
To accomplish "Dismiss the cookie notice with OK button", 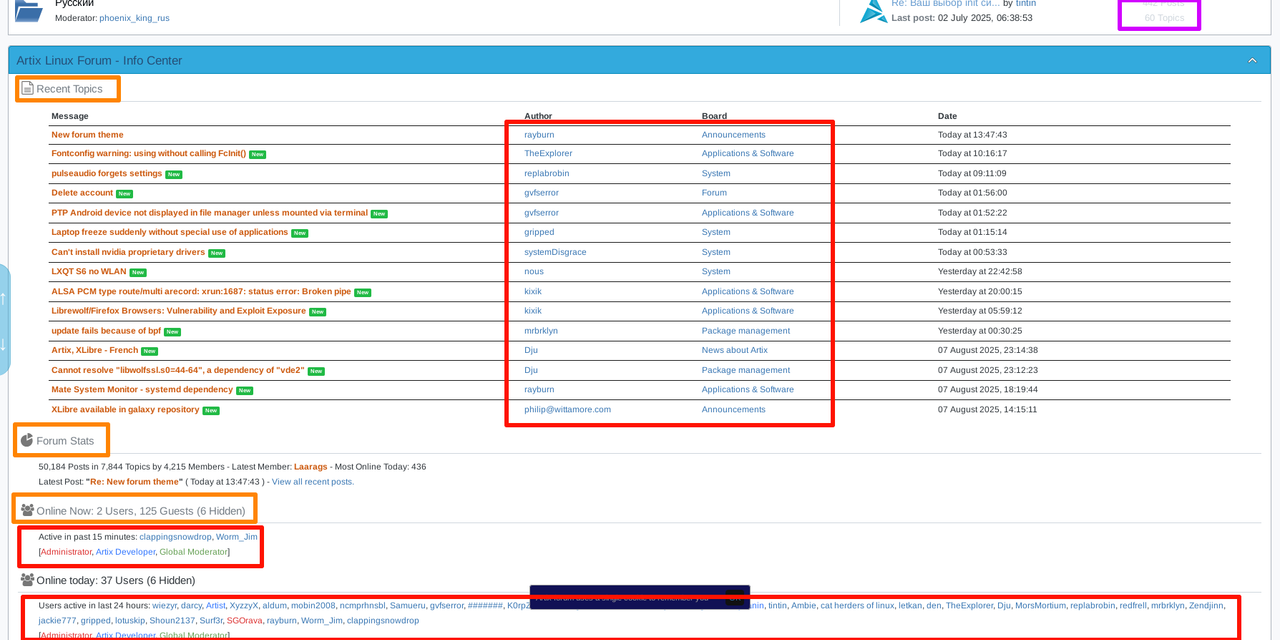I will pos(735,599).
